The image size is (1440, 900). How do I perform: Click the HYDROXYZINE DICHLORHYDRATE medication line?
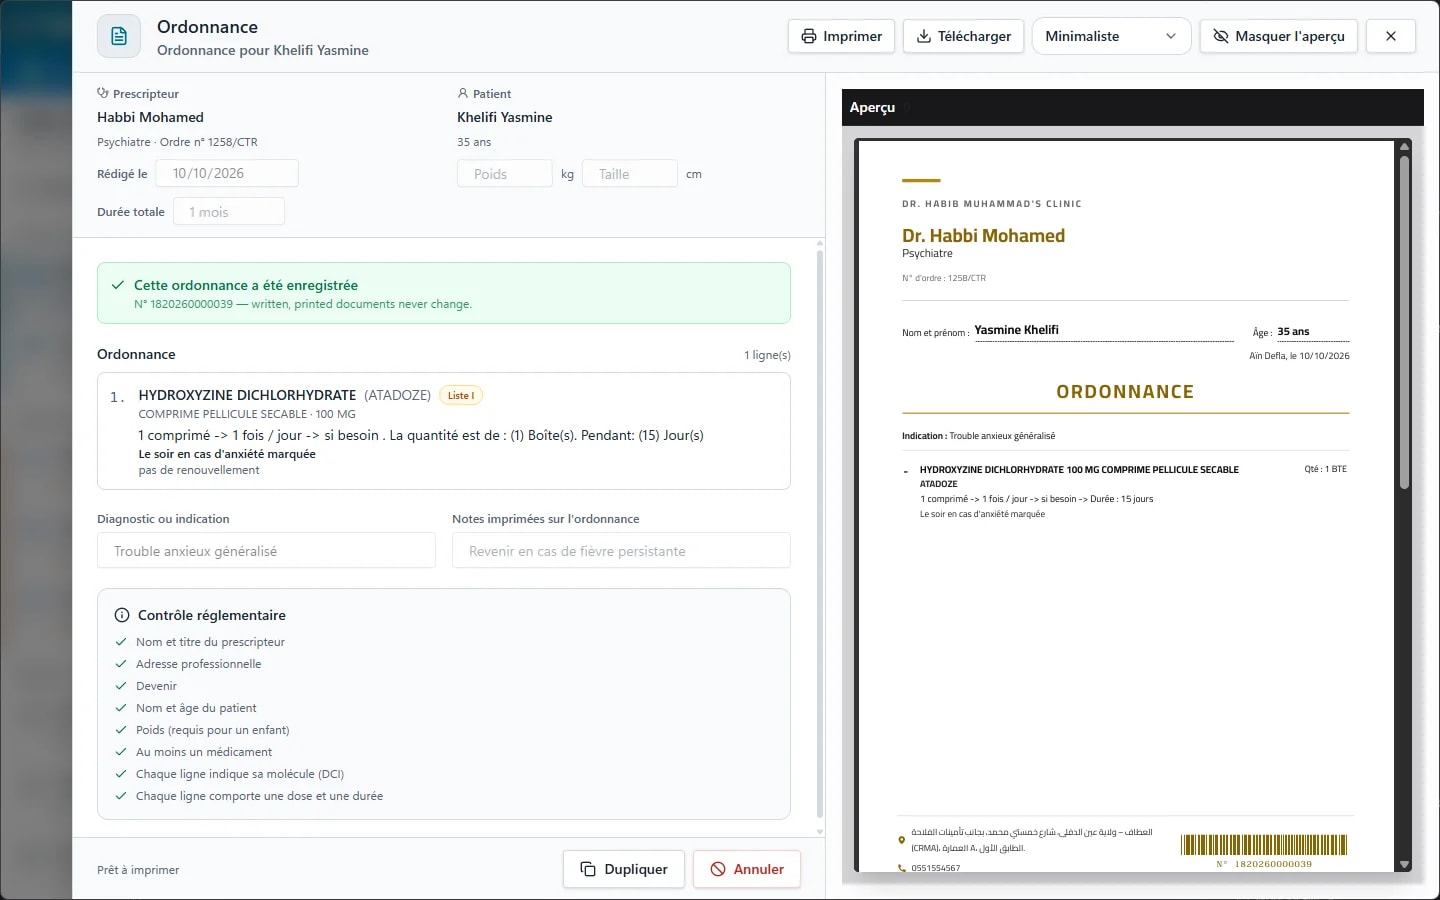coord(444,431)
